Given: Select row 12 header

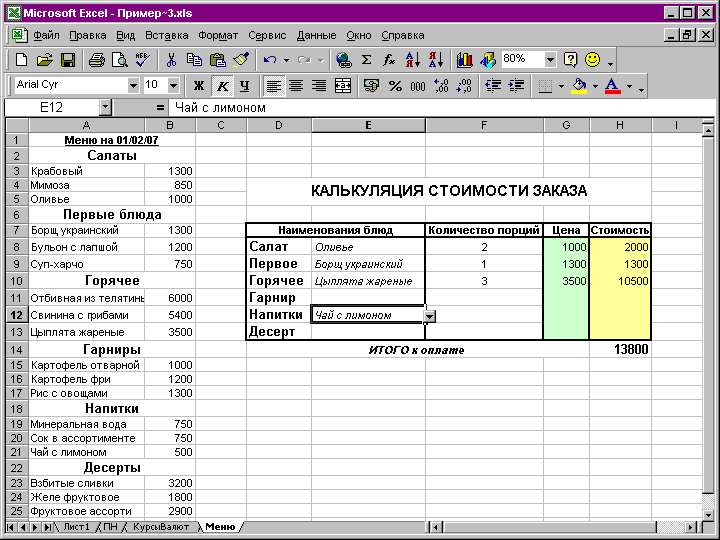Looking at the screenshot, I should click(x=17, y=315).
